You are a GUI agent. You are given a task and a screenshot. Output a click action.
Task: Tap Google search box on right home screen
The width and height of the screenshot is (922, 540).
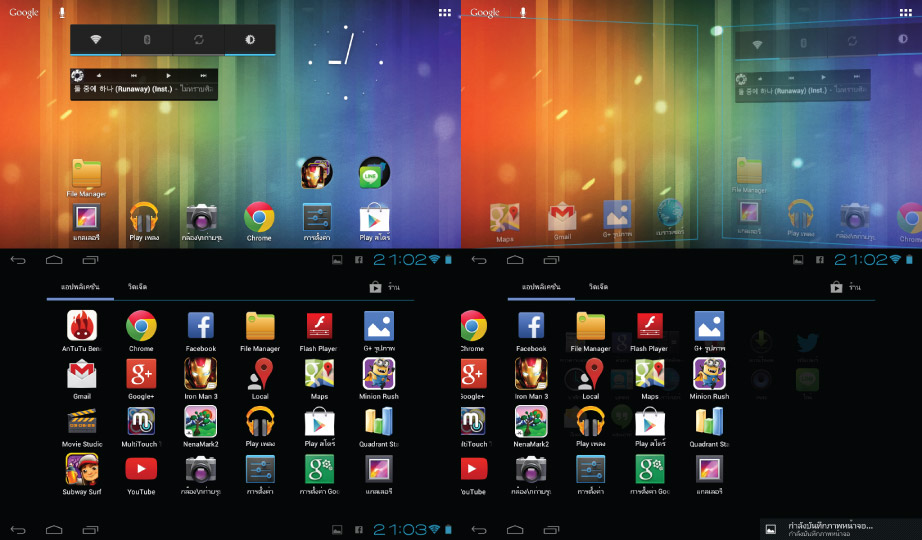pyautogui.click(x=485, y=12)
